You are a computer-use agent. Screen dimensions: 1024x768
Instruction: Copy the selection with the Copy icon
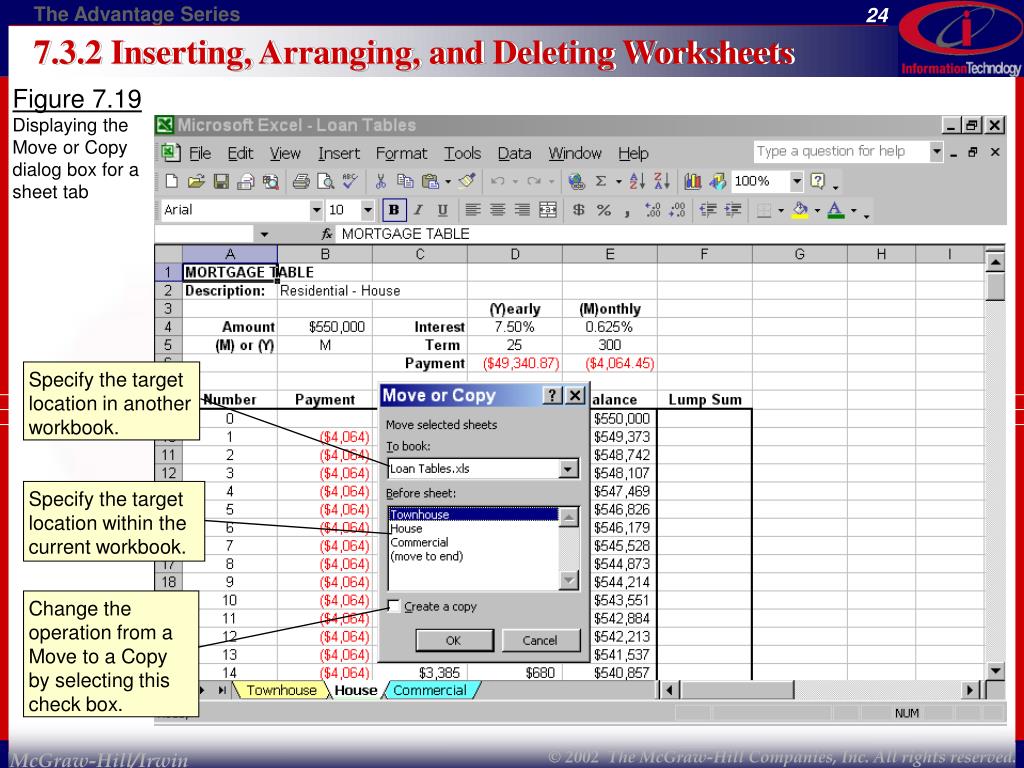pyautogui.click(x=406, y=182)
